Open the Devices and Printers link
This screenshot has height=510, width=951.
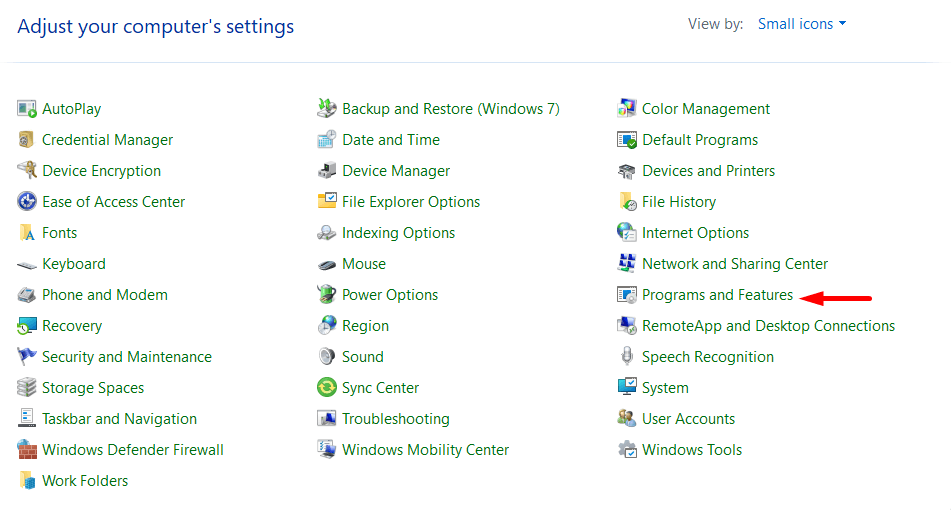pos(708,171)
